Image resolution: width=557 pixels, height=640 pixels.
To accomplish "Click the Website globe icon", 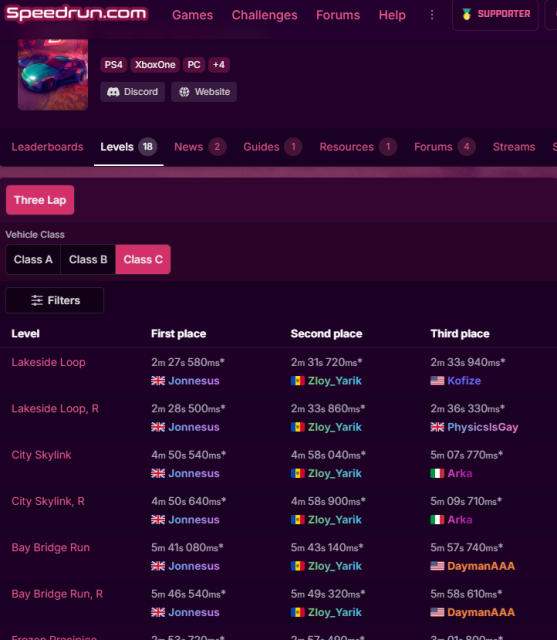I will click(184, 92).
